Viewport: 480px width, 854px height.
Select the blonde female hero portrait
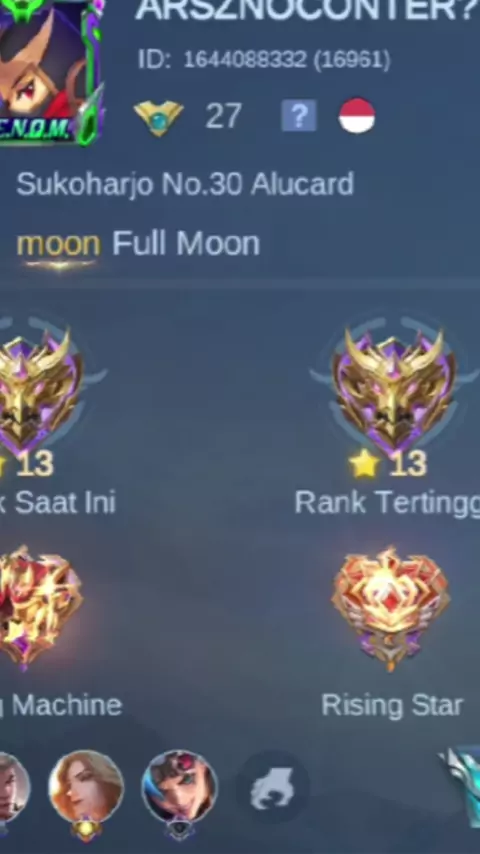(86, 788)
